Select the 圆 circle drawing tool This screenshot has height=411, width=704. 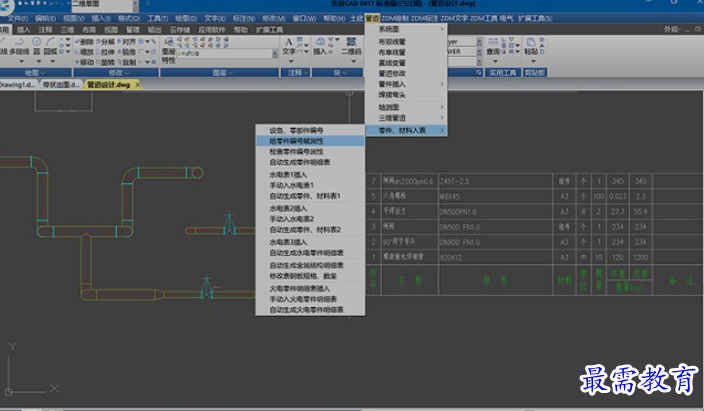point(37,46)
